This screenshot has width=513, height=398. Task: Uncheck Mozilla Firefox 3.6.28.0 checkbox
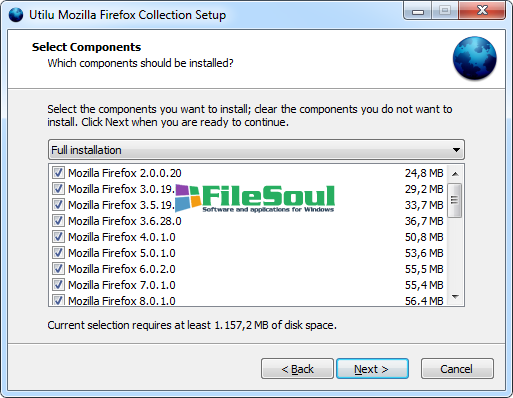point(58,221)
